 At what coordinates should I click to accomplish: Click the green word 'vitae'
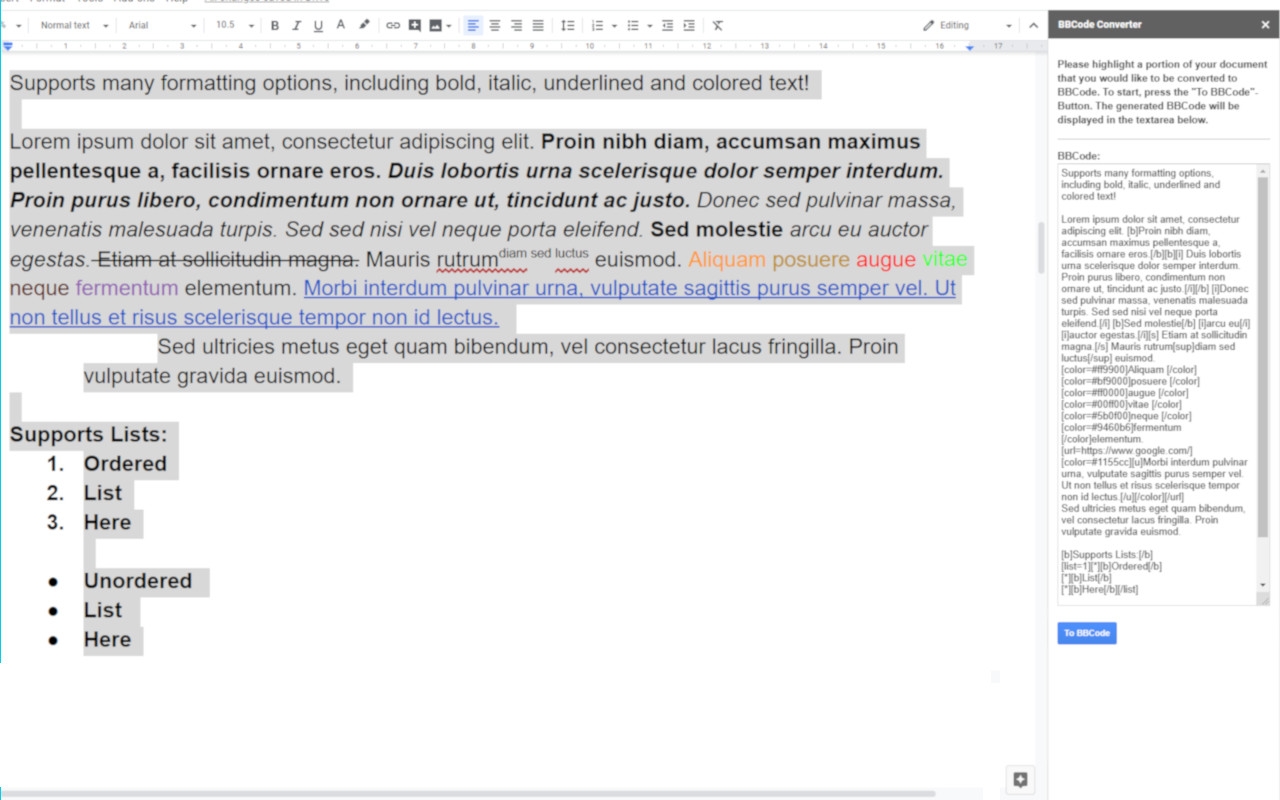coord(945,260)
